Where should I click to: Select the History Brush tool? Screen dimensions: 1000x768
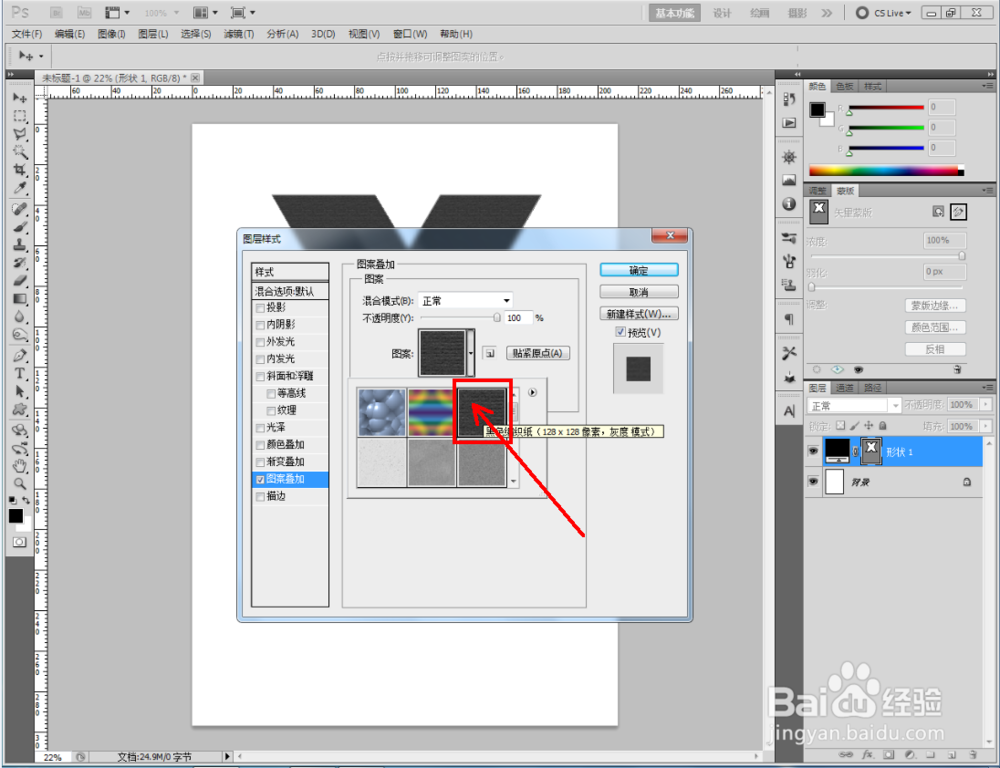point(20,263)
